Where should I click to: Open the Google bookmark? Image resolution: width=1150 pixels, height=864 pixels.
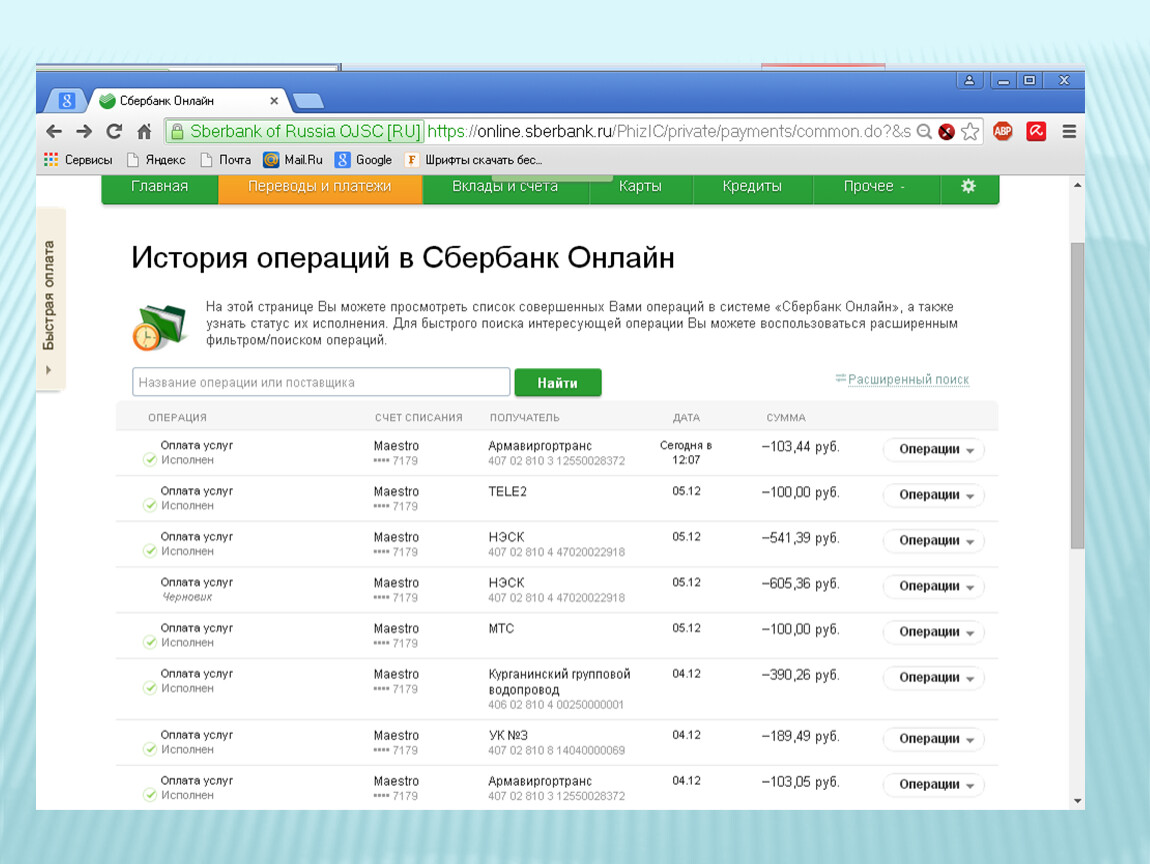[364, 160]
